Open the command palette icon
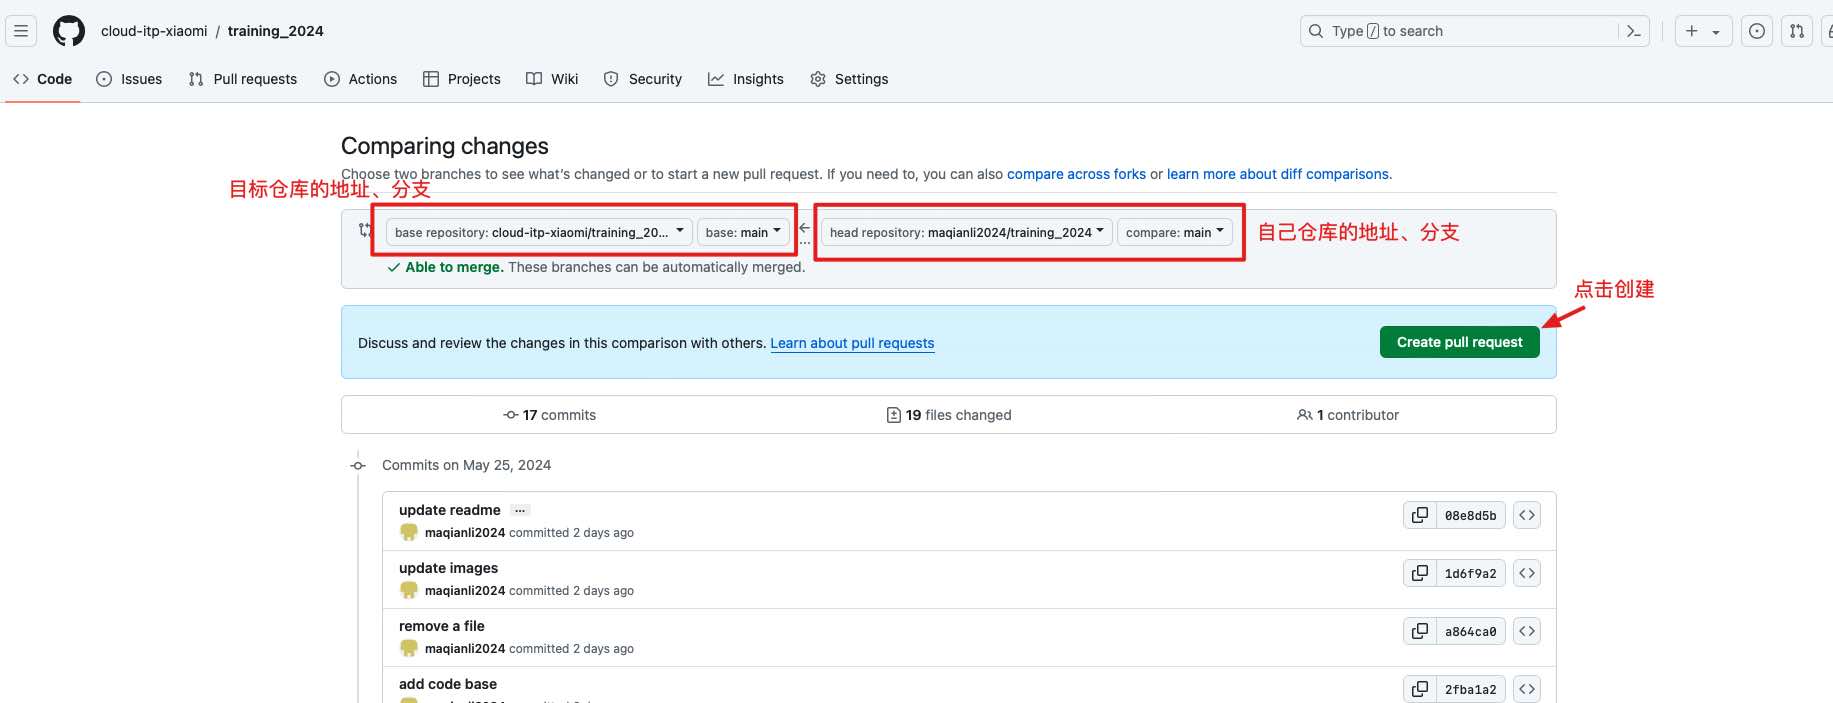 click(x=1633, y=31)
